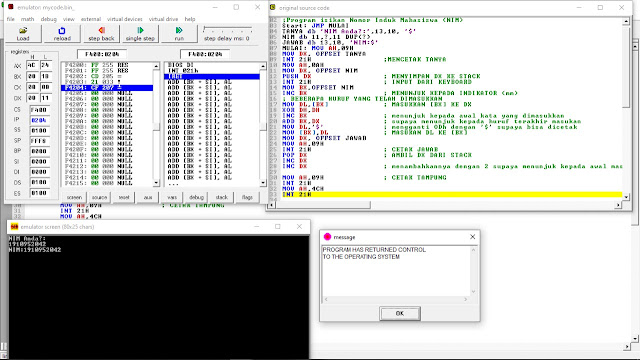The image size is (640, 360).
Task: Click the DI register field
Action: click(40, 172)
